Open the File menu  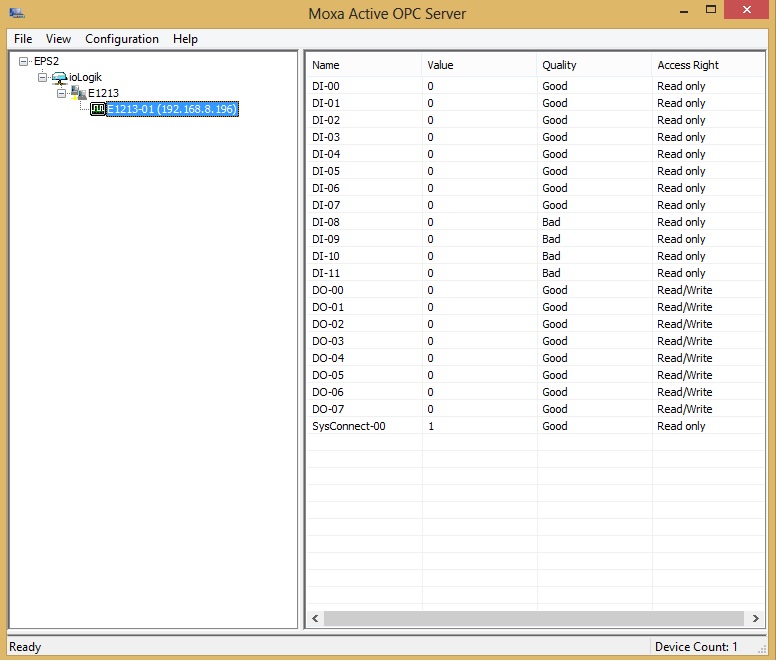[x=23, y=39]
